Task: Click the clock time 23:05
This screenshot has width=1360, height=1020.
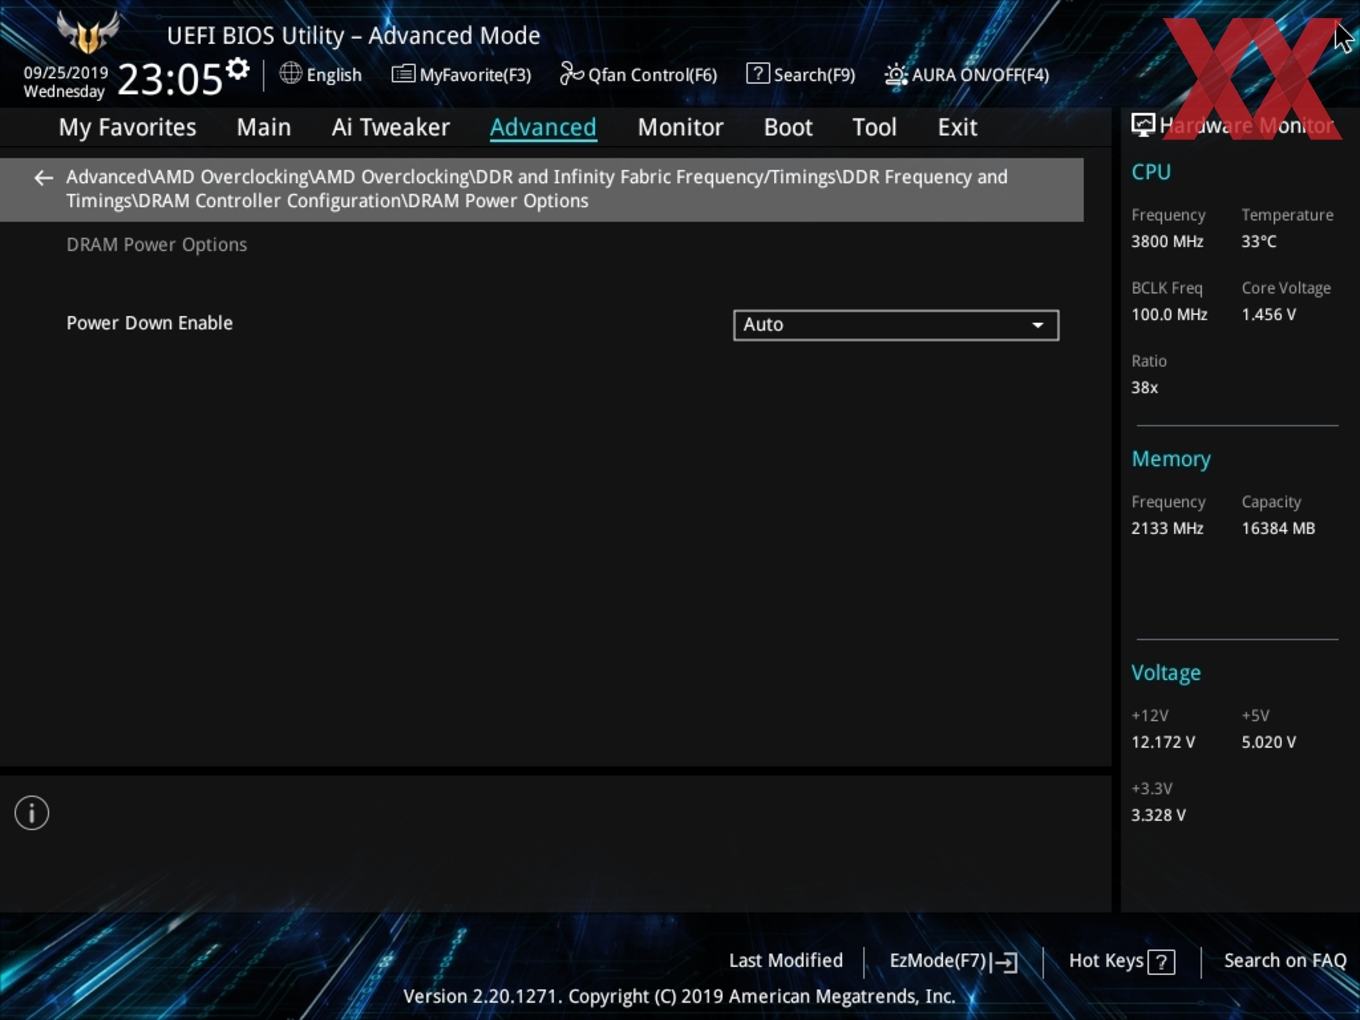Action: pyautogui.click(x=169, y=79)
